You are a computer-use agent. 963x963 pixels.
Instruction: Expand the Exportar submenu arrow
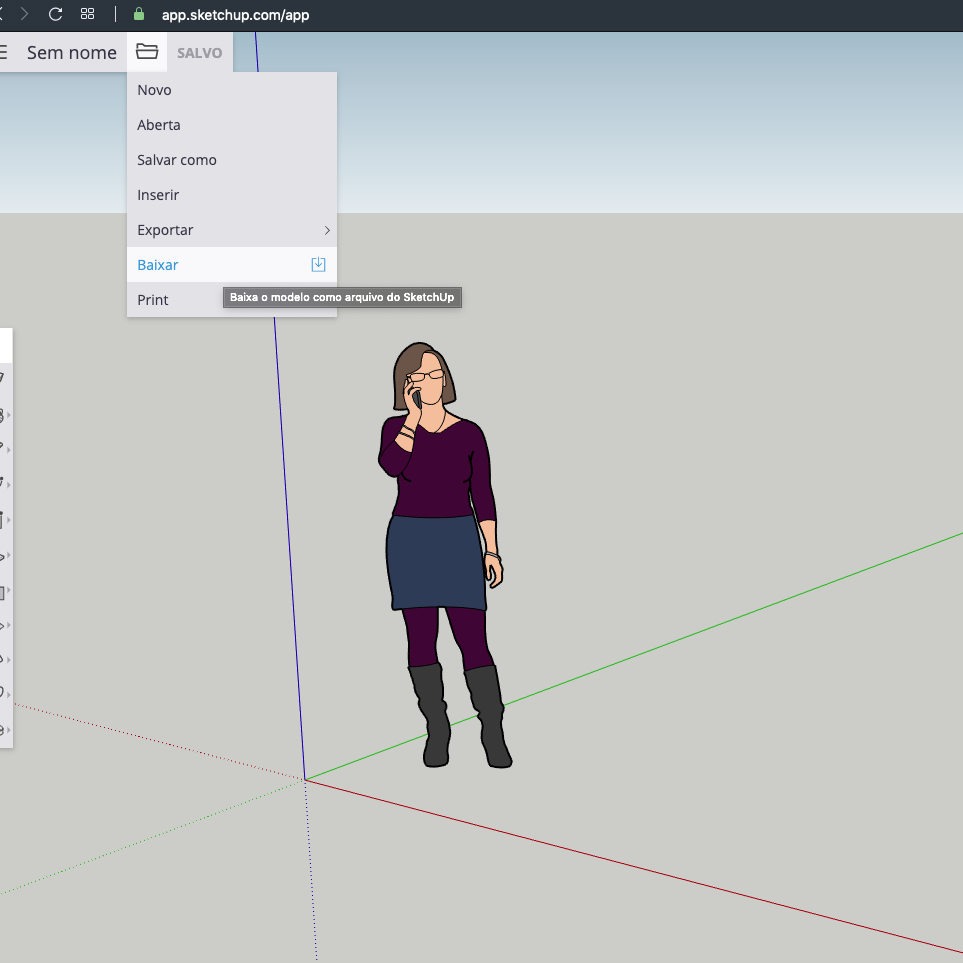tap(326, 230)
